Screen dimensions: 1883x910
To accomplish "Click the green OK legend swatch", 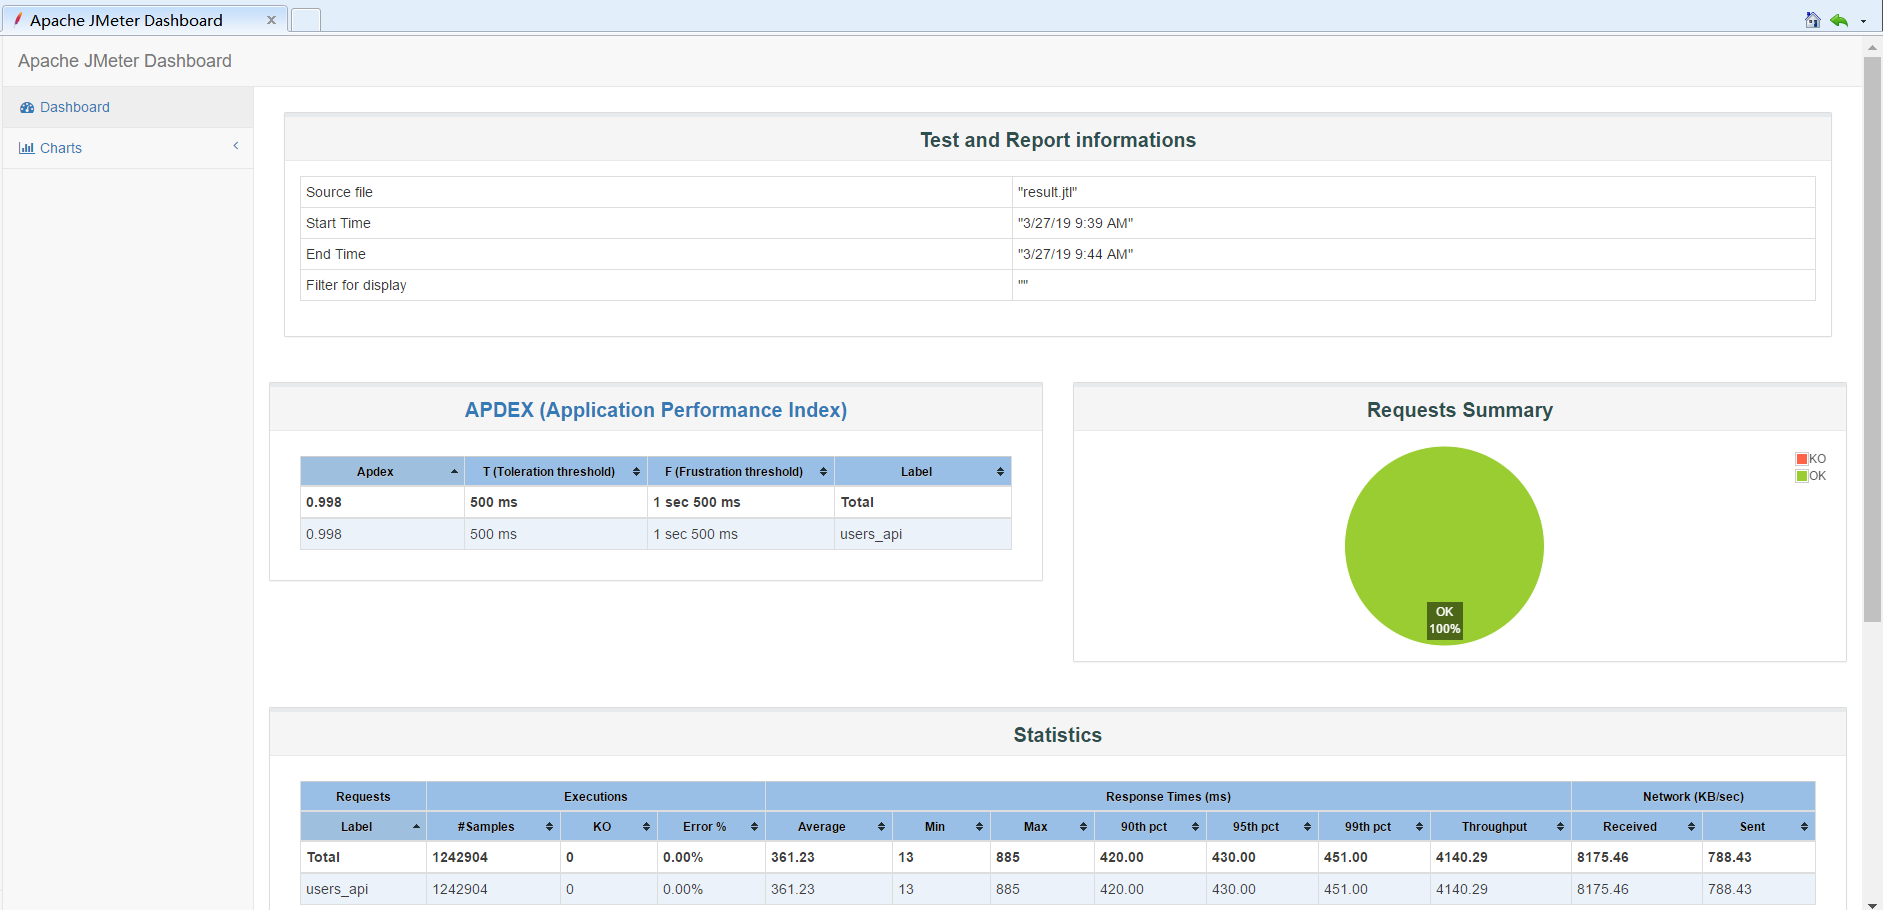I will pos(1802,476).
